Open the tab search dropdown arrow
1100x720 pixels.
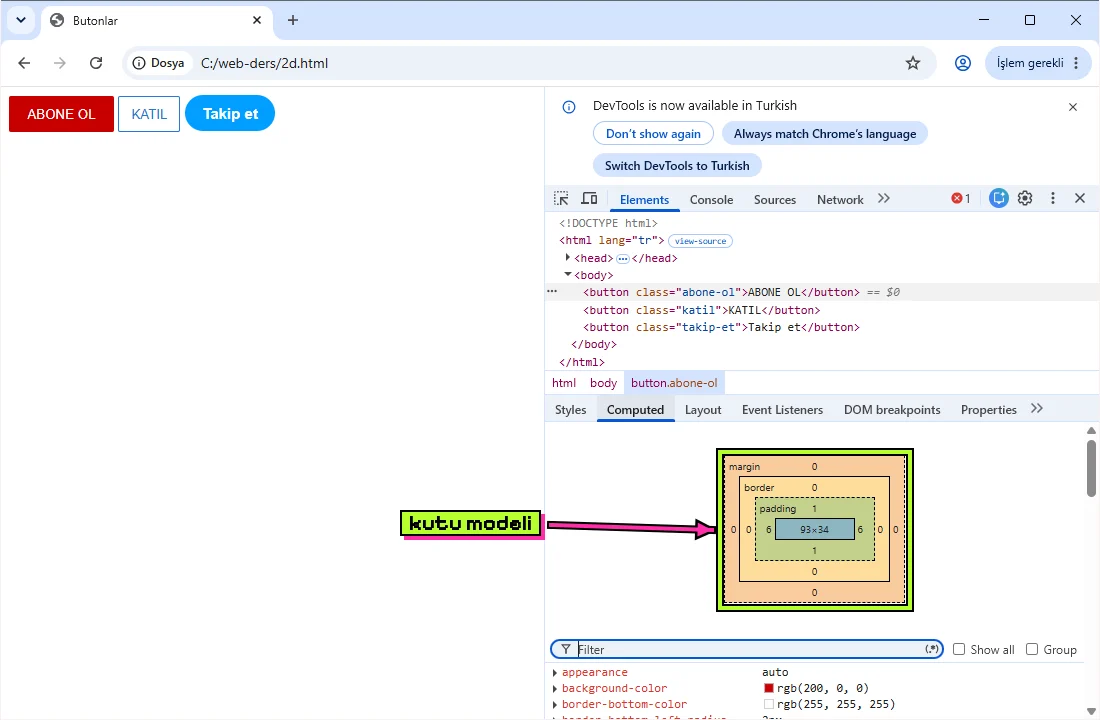[x=21, y=20]
